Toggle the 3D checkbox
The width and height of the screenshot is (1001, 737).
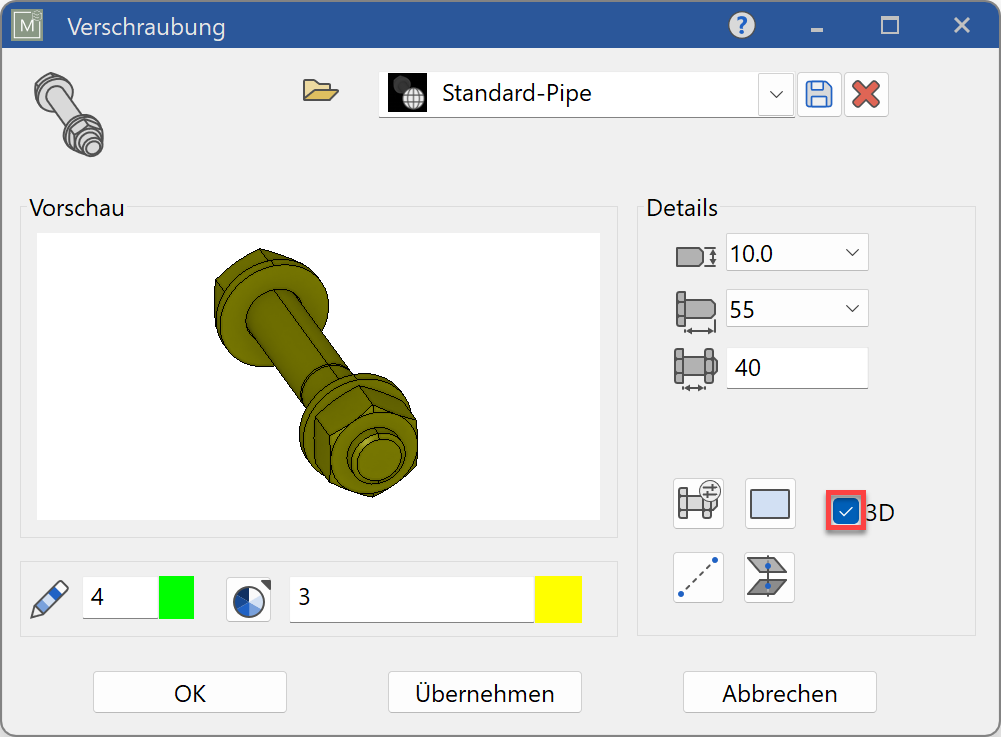tap(845, 511)
